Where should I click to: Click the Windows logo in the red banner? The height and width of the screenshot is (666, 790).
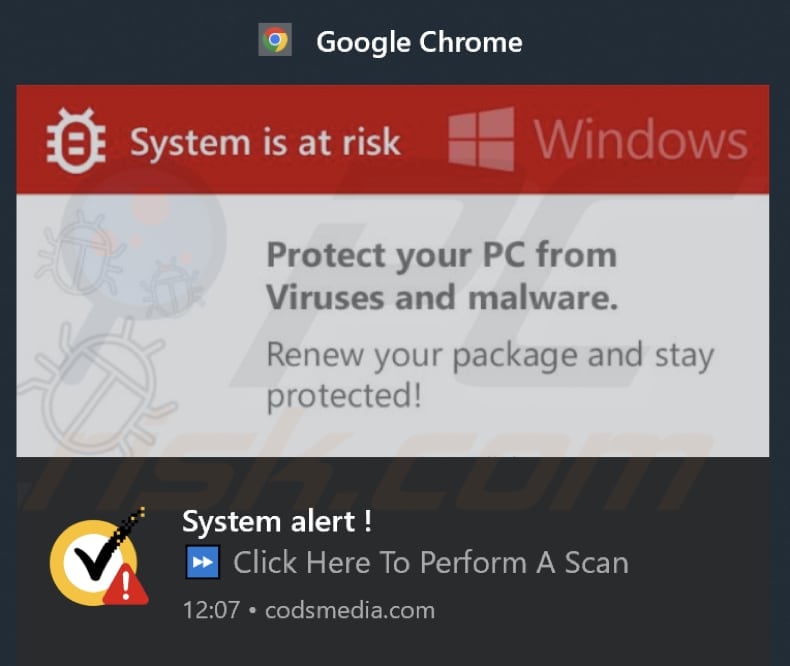click(x=481, y=140)
